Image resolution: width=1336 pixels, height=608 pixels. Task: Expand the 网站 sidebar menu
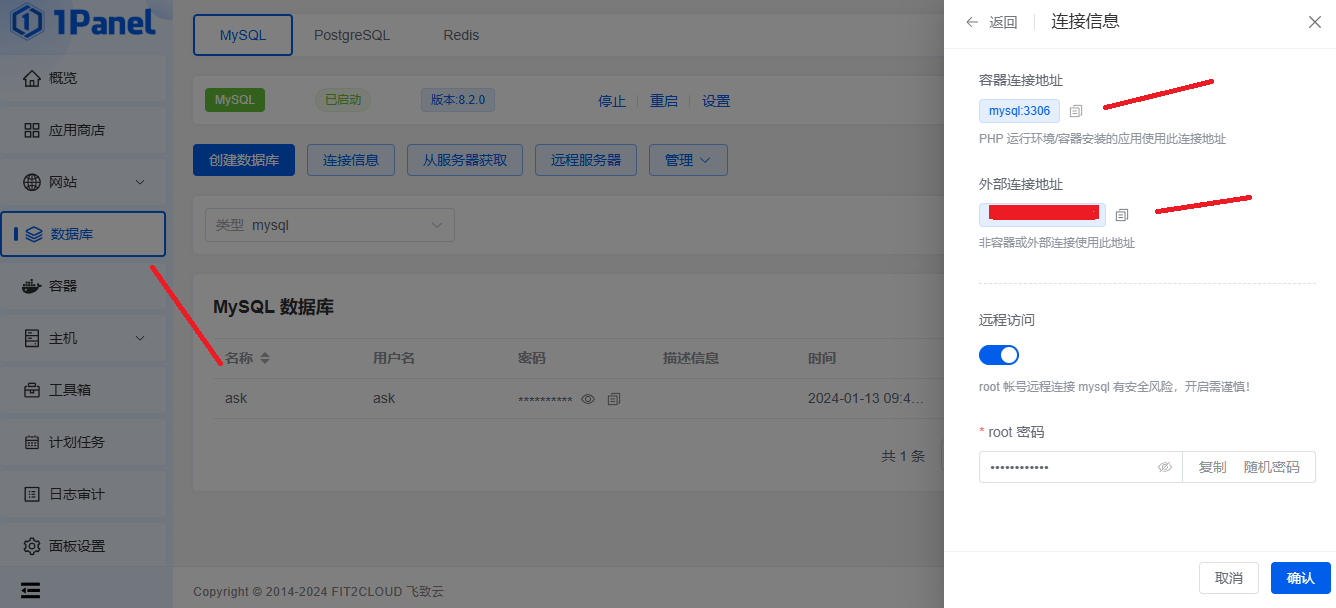(x=83, y=182)
